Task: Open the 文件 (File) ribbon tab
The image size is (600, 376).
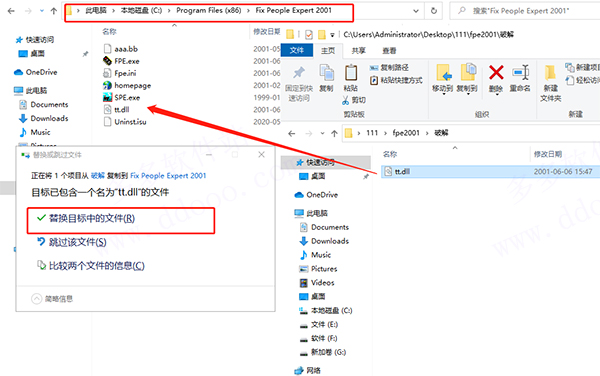Action: pos(297,50)
